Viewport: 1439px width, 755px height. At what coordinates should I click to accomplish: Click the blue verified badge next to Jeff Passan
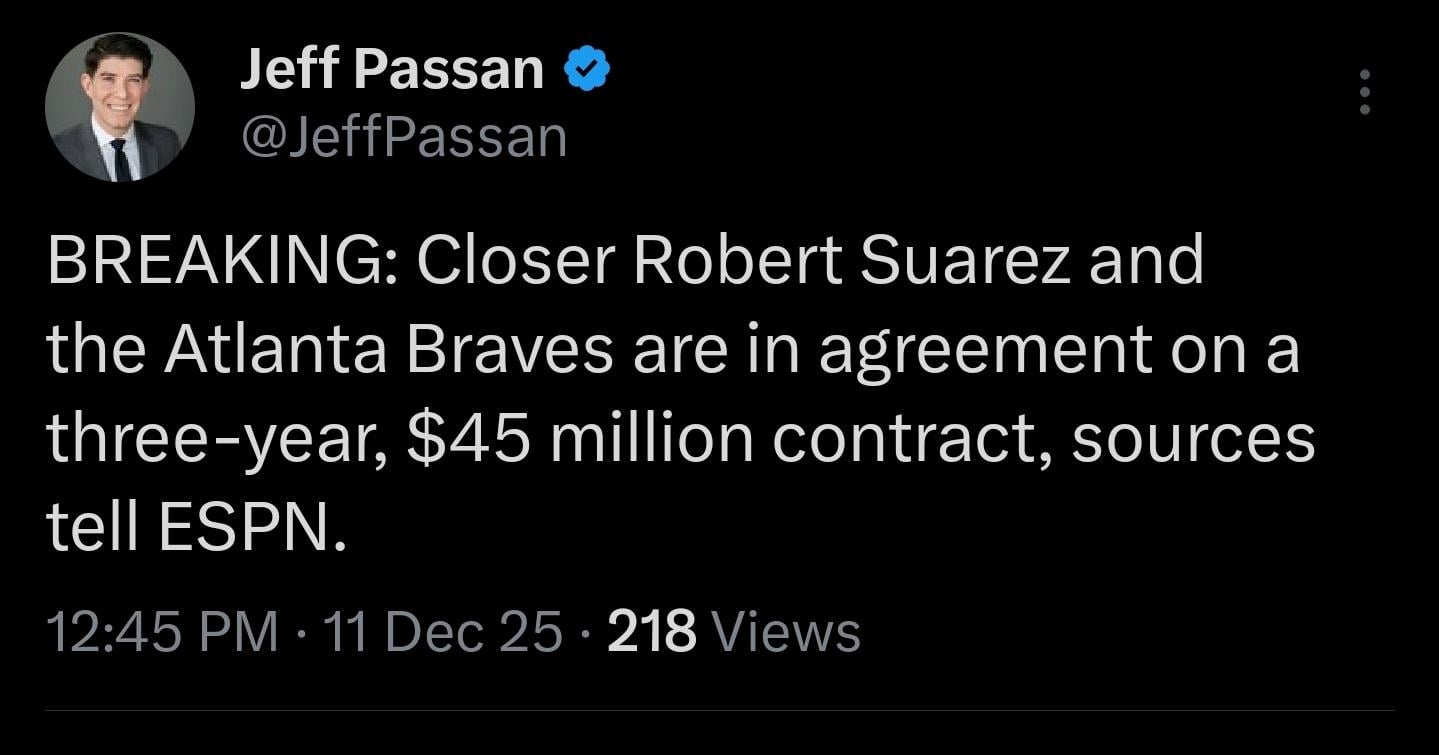tap(586, 67)
